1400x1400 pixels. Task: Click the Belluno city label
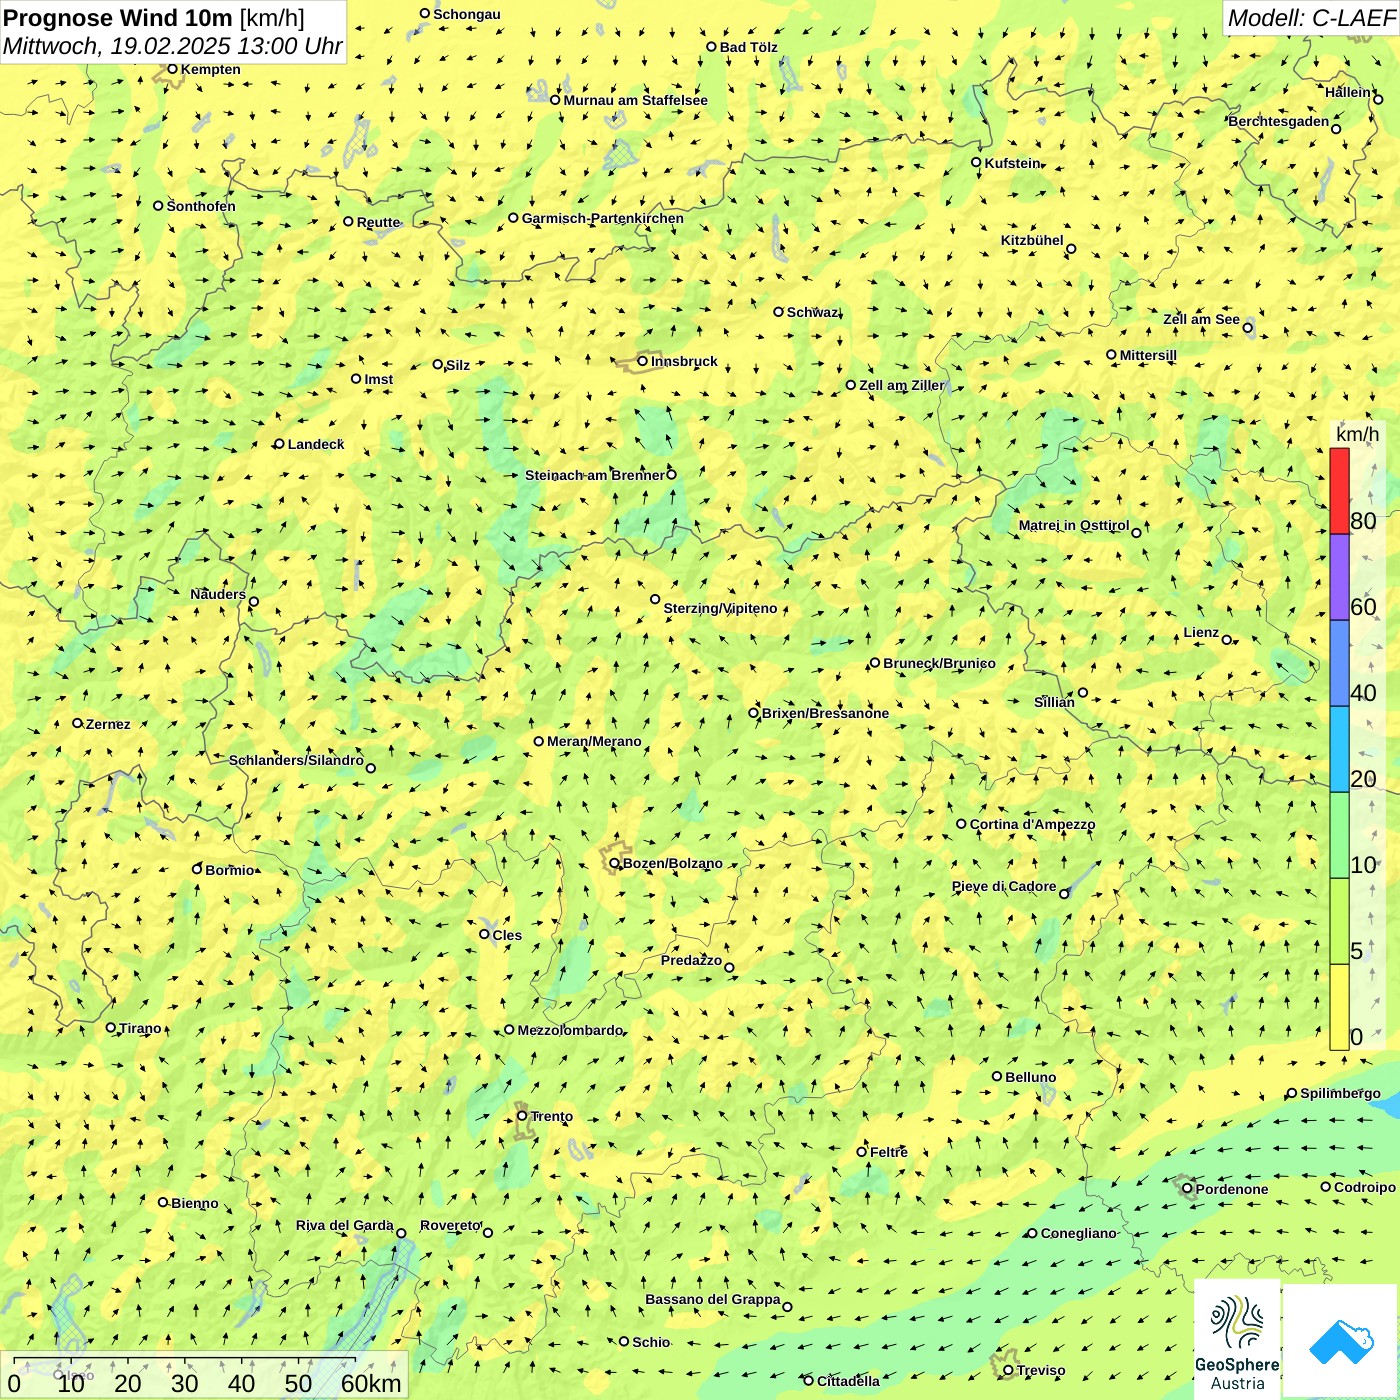[1030, 1077]
